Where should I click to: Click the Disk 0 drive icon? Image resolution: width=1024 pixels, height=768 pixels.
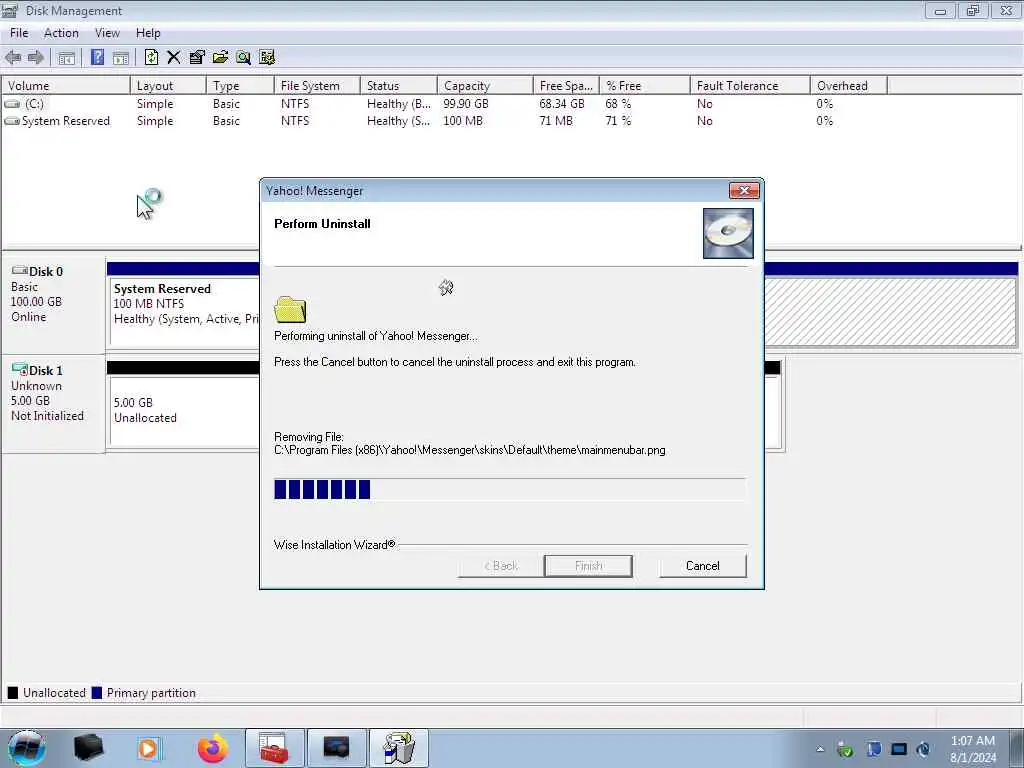[19, 270]
